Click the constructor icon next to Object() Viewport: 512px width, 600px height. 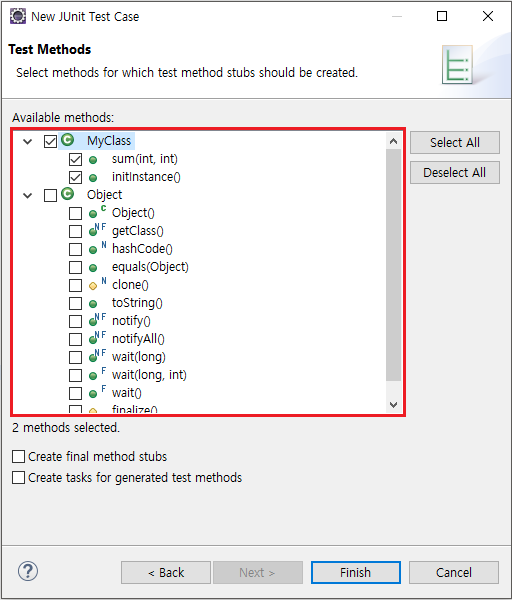coord(97,212)
